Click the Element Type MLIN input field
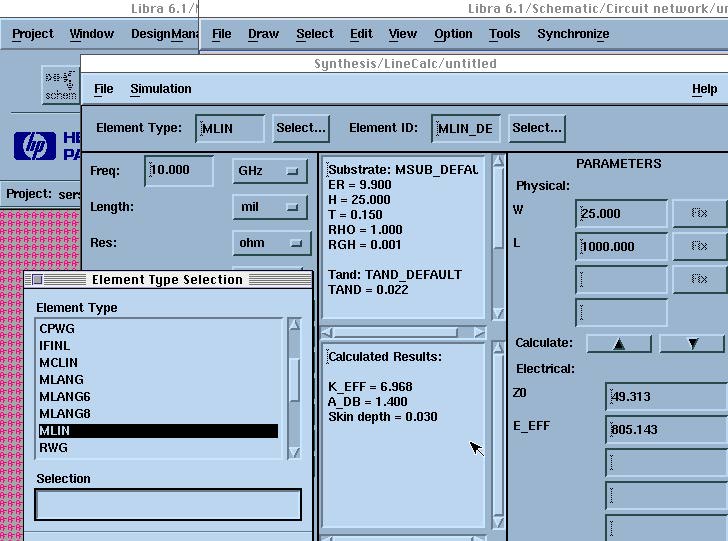728x541 pixels. 230,129
